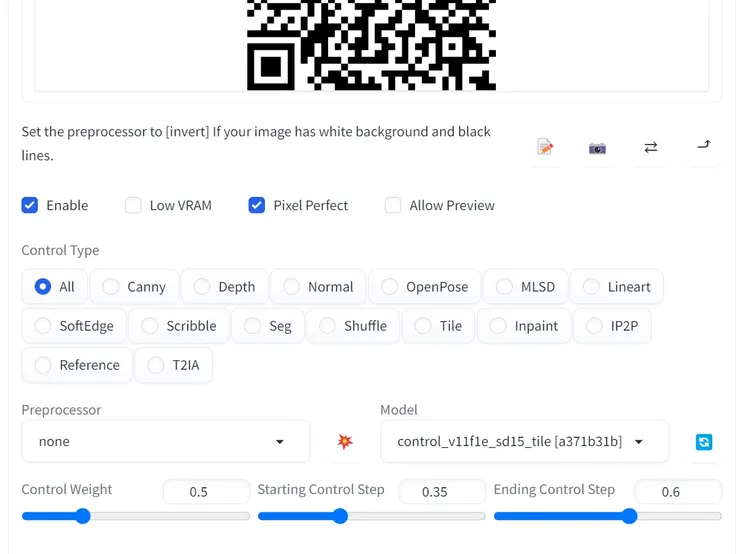The width and height of the screenshot is (740, 554).
Task: Uncheck the Pixel Perfect checkbox
Action: click(x=257, y=205)
